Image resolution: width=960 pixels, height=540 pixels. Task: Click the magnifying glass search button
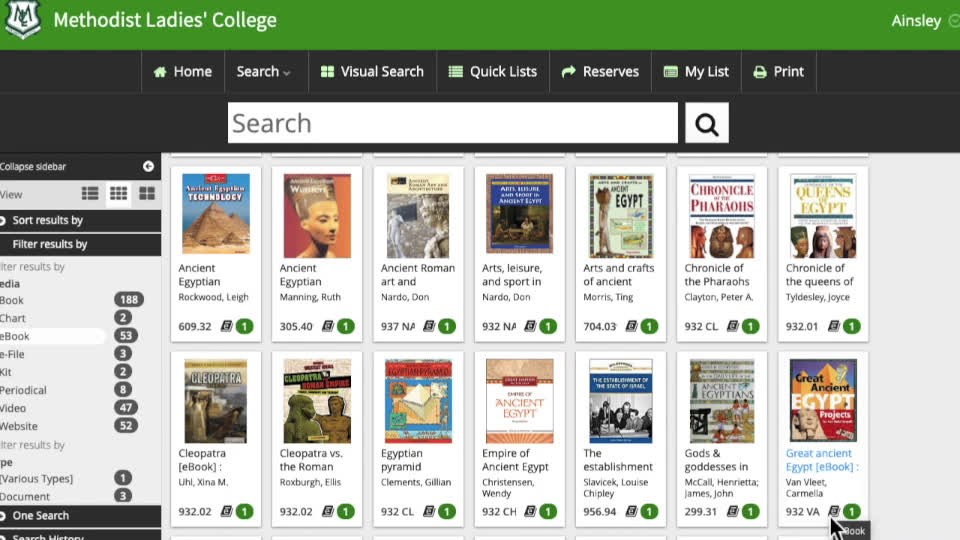[706, 124]
